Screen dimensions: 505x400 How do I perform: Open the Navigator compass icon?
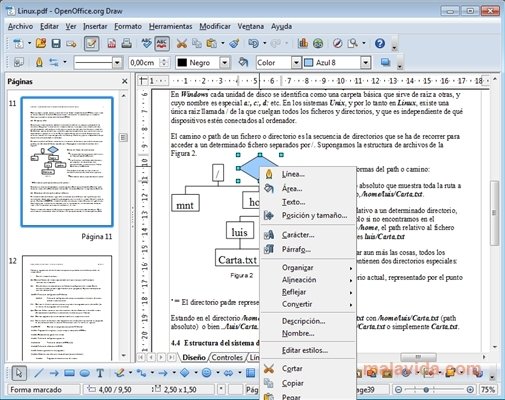338,43
